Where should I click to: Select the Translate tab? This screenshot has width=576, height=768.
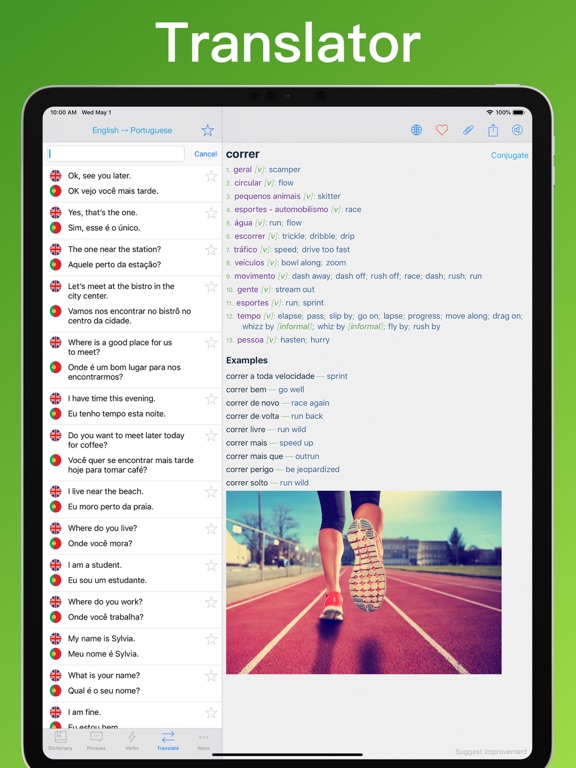tap(168, 740)
